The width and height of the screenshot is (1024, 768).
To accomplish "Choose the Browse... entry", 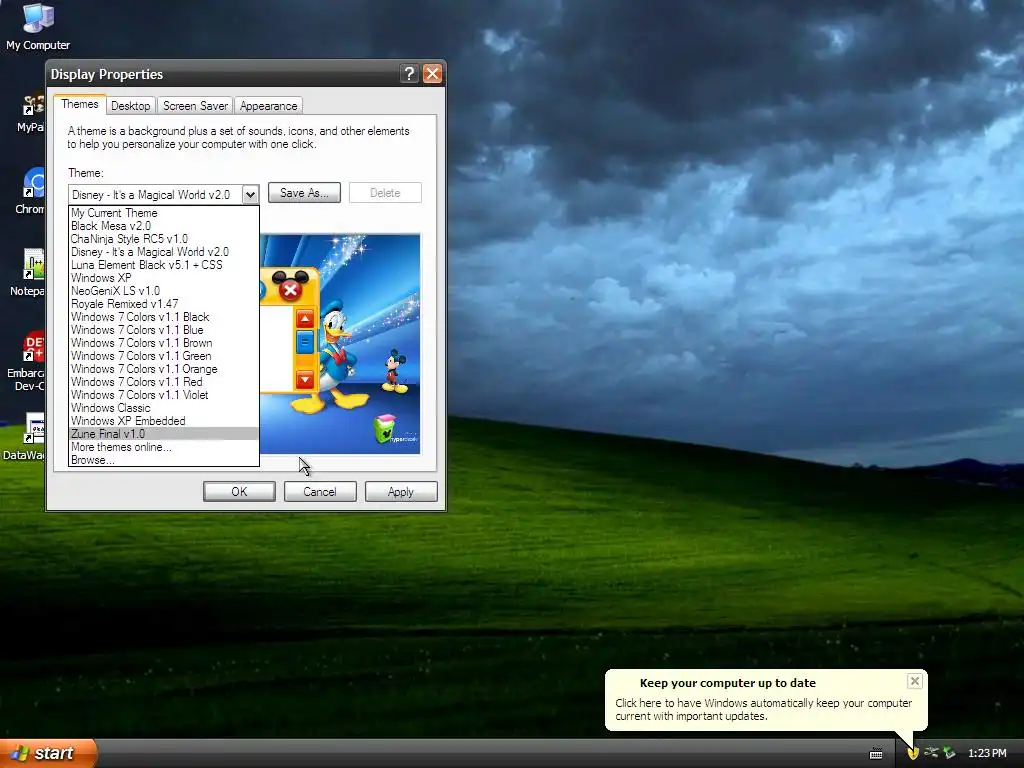I will (164, 460).
